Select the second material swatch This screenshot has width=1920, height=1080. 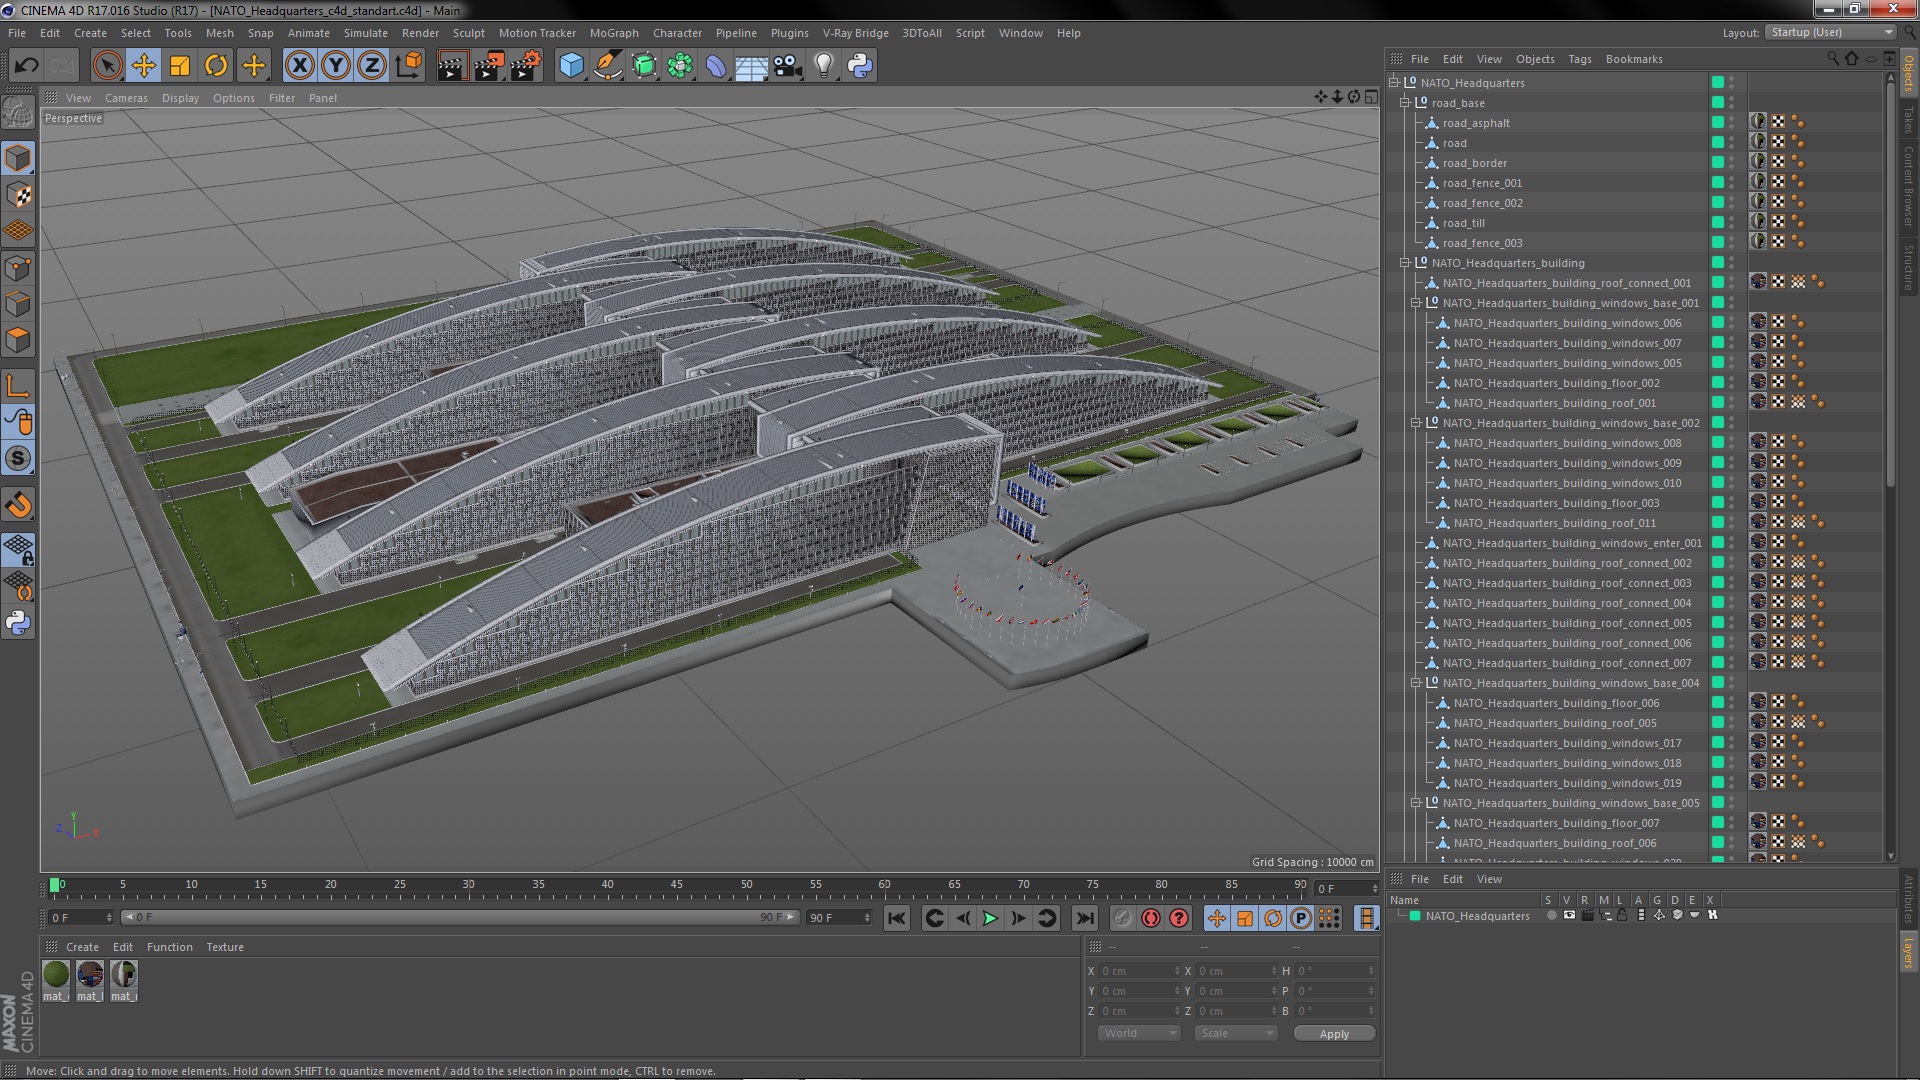click(90, 974)
